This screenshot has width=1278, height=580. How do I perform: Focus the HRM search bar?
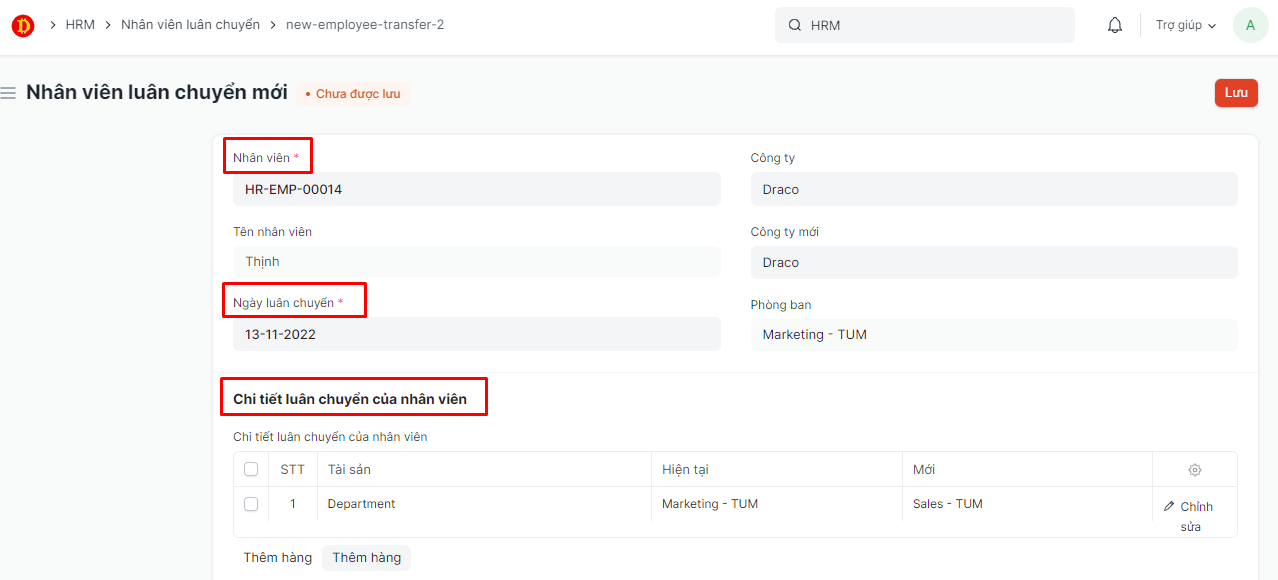[x=925, y=25]
